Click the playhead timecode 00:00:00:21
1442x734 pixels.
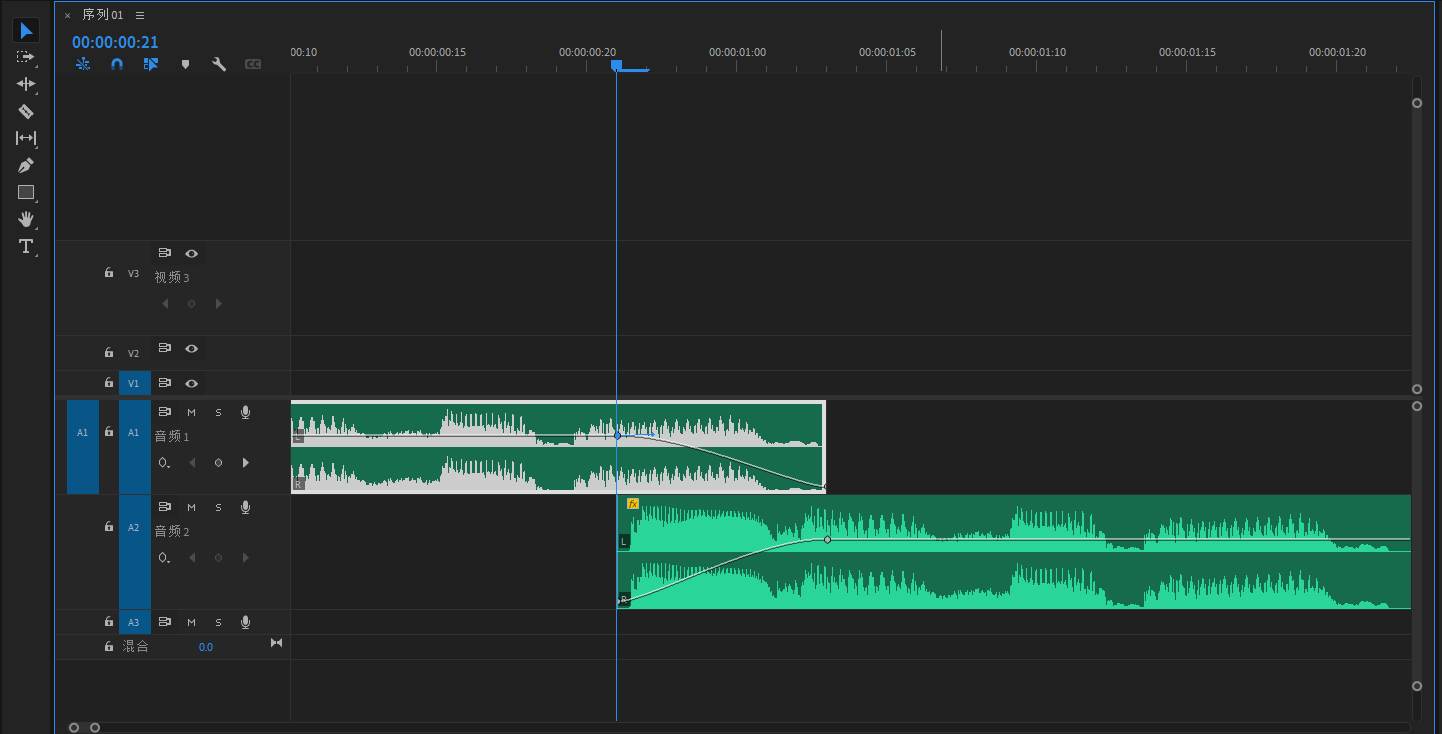pos(115,42)
